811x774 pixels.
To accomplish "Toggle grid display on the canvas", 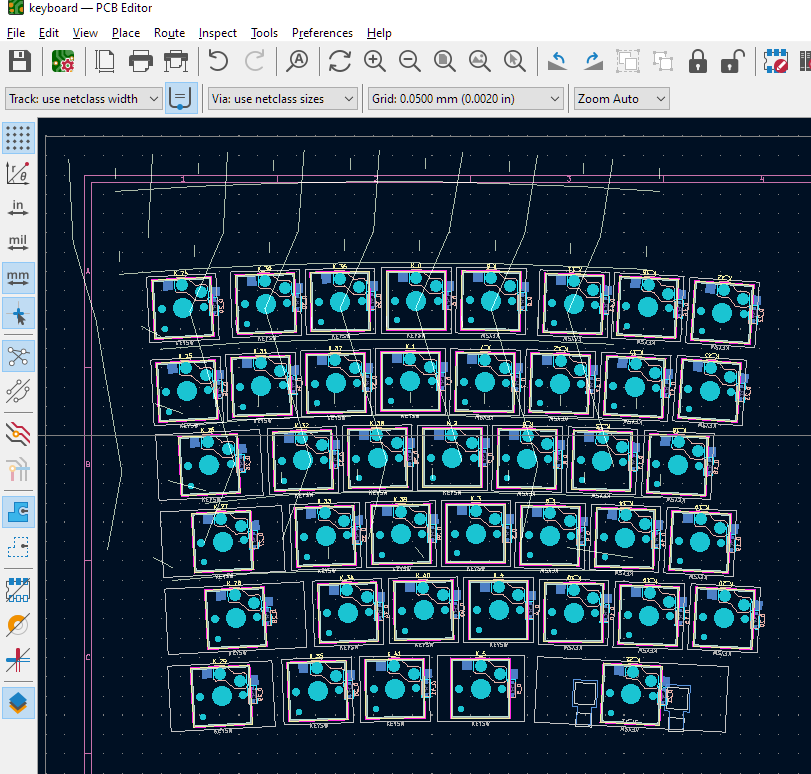I will (19, 138).
